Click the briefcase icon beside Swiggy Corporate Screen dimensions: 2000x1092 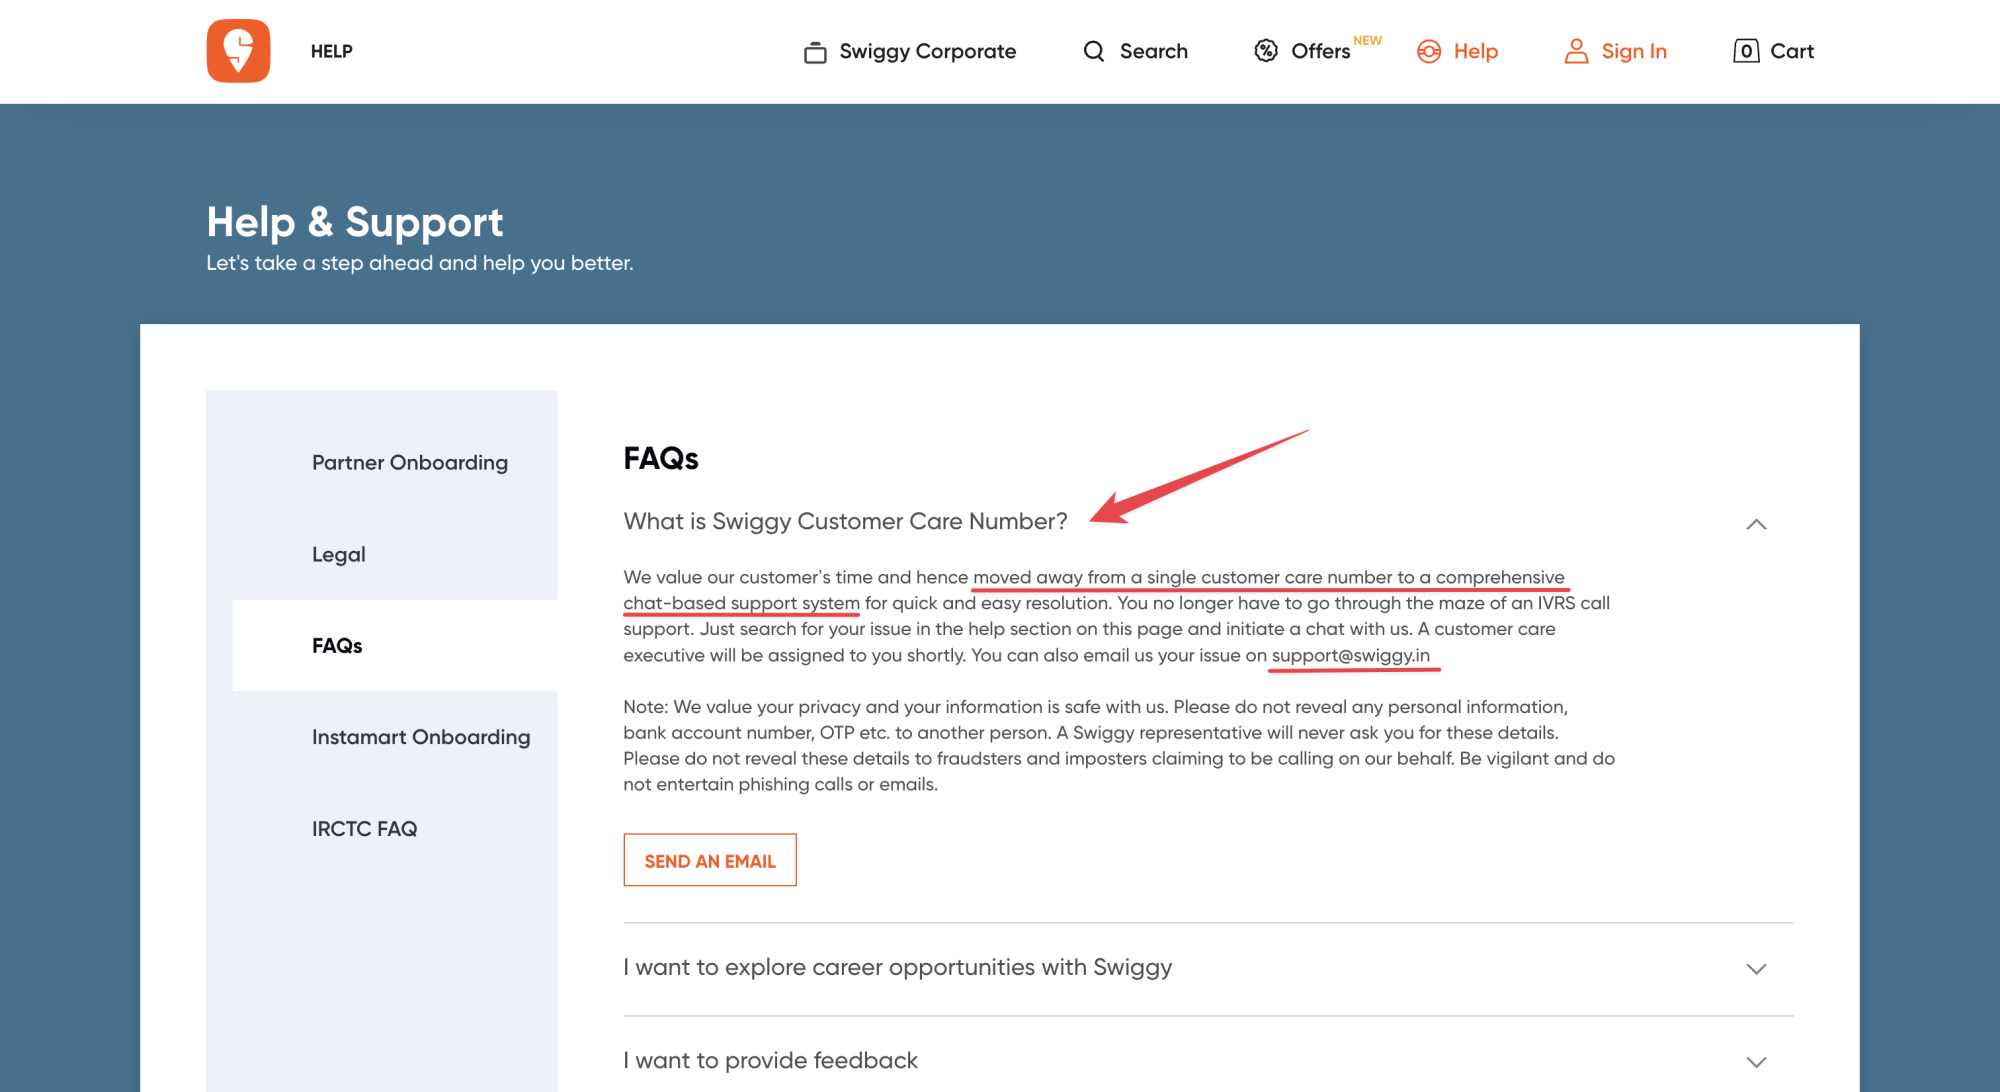815,52
